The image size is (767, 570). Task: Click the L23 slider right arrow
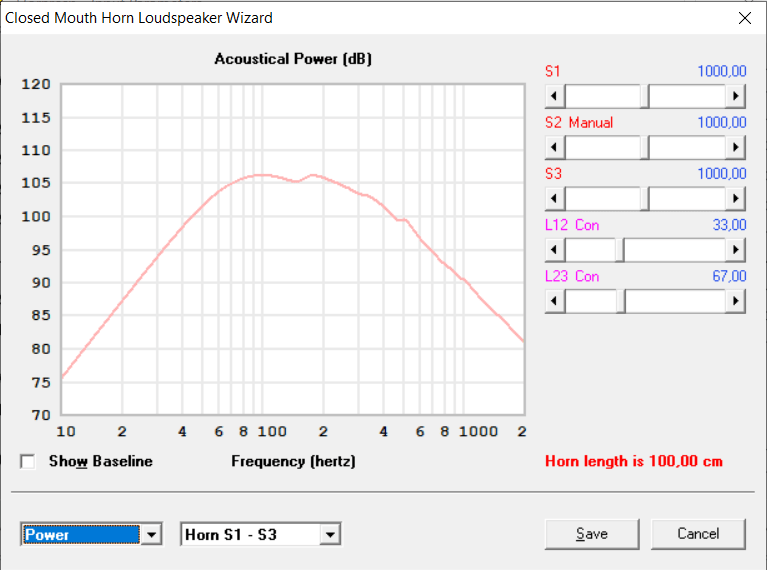tap(735, 301)
